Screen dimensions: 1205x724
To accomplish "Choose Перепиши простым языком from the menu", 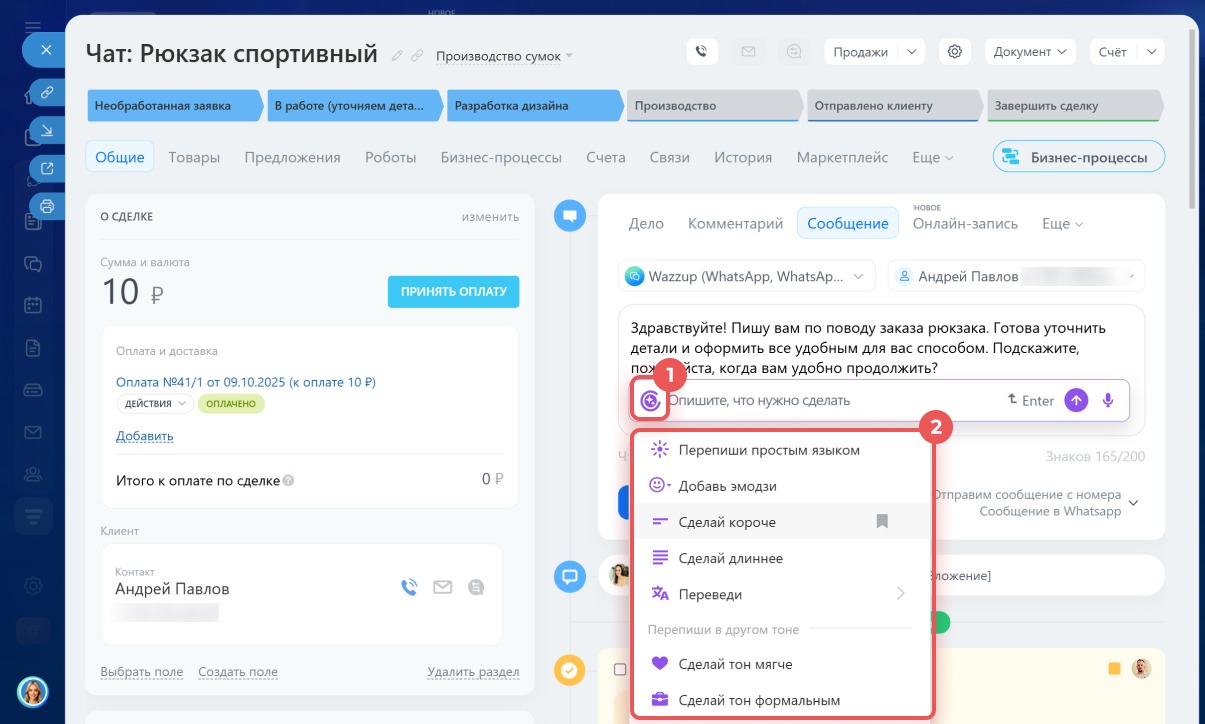I will point(783,450).
